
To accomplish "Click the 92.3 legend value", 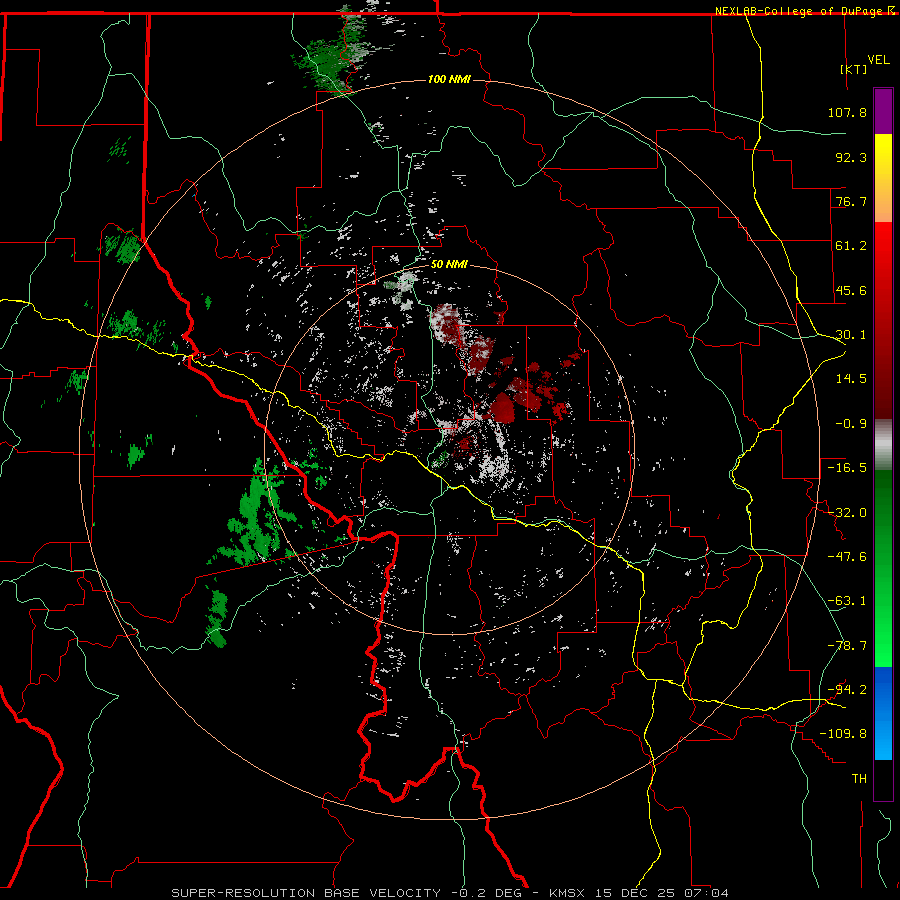I will pyautogui.click(x=851, y=157).
